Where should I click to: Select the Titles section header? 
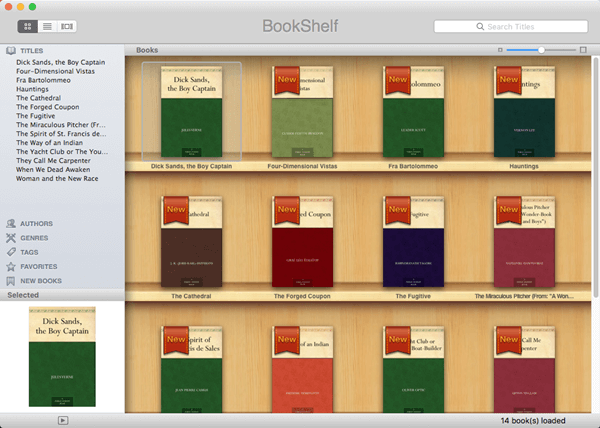point(31,51)
